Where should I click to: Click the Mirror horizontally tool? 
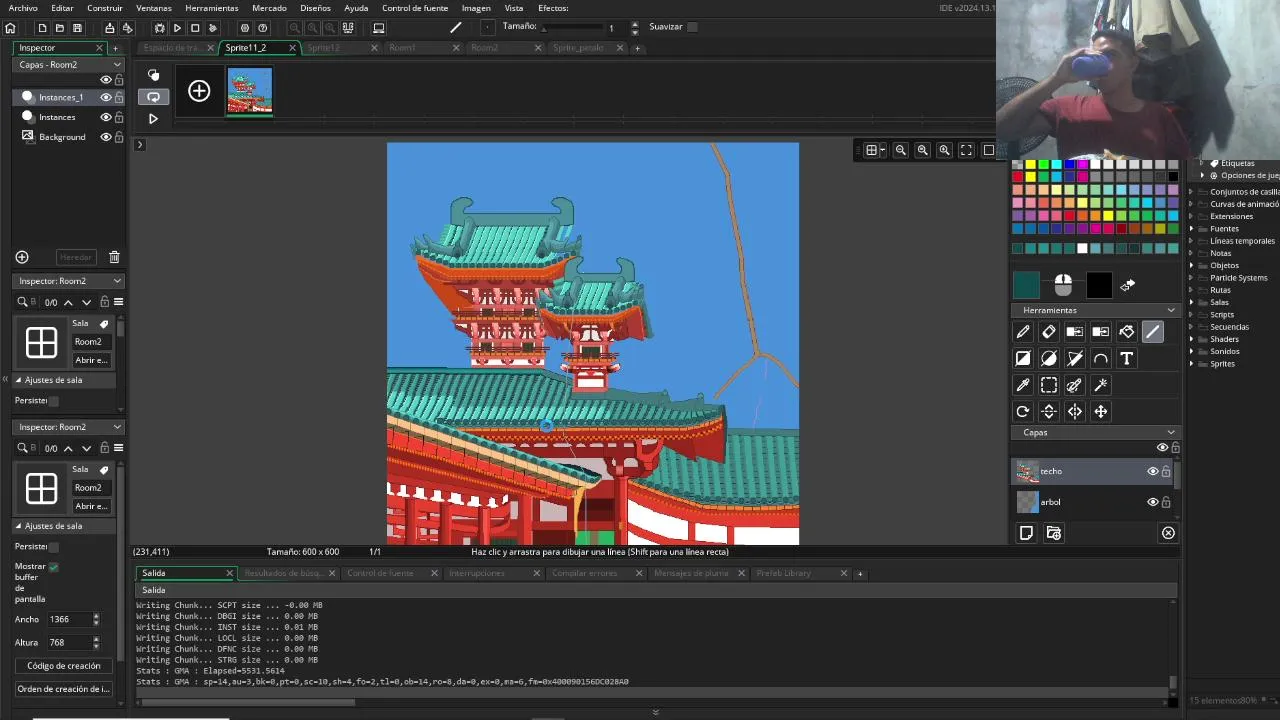1075,411
